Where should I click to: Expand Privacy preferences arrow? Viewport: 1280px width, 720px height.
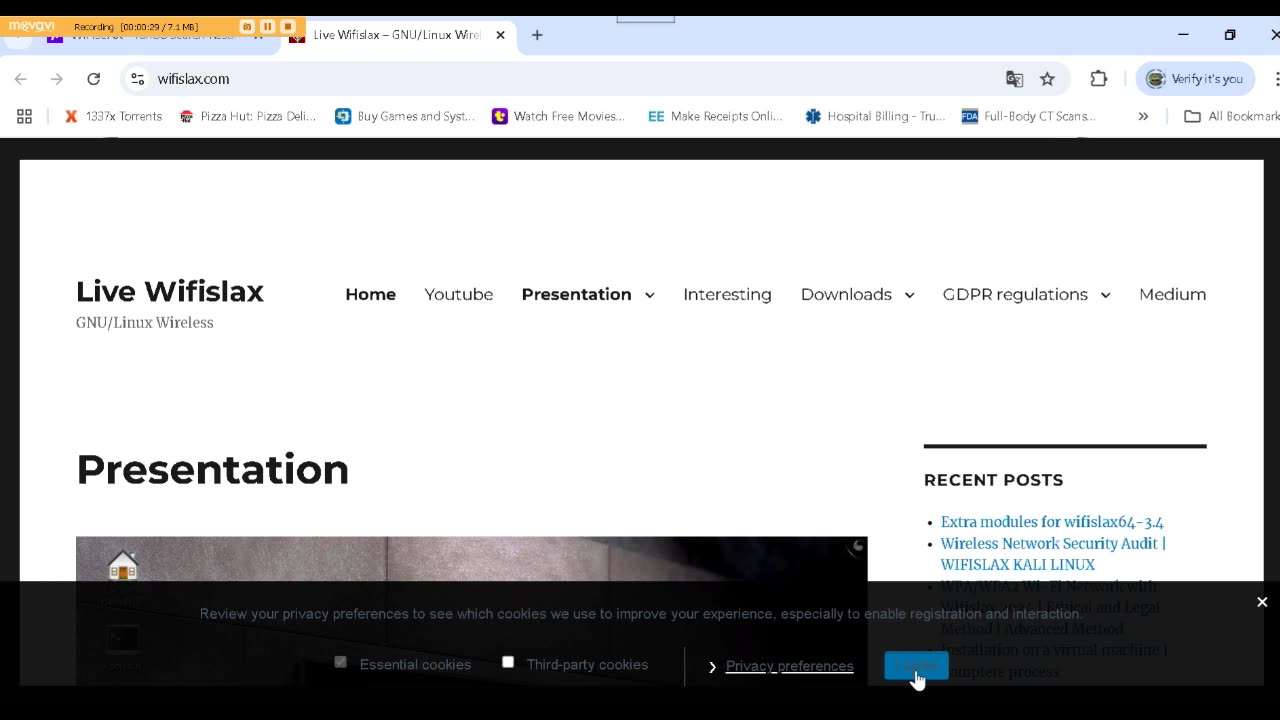pyautogui.click(x=712, y=666)
